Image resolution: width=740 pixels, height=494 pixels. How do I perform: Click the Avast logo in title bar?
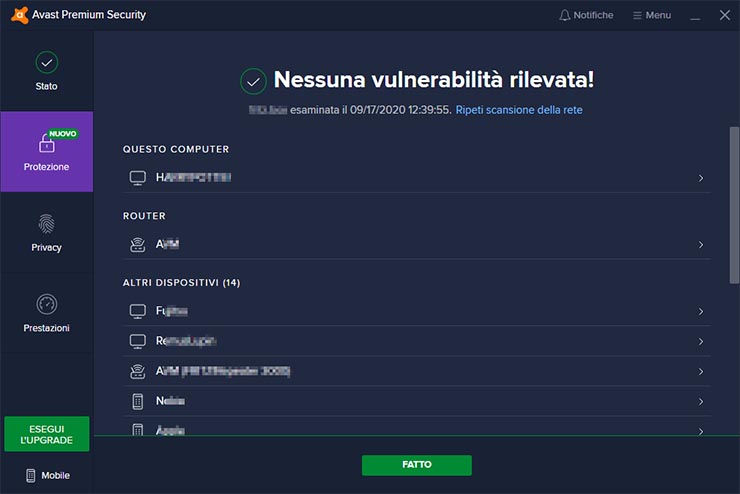(15, 15)
